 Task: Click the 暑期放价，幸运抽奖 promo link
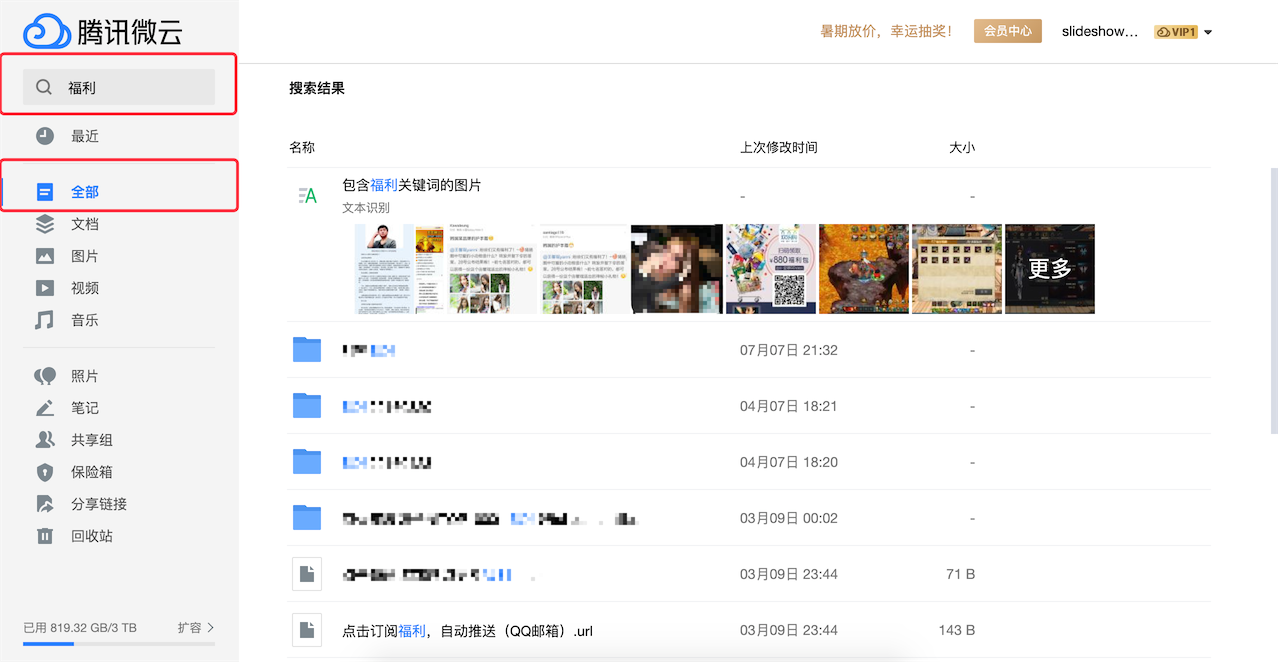coord(886,31)
